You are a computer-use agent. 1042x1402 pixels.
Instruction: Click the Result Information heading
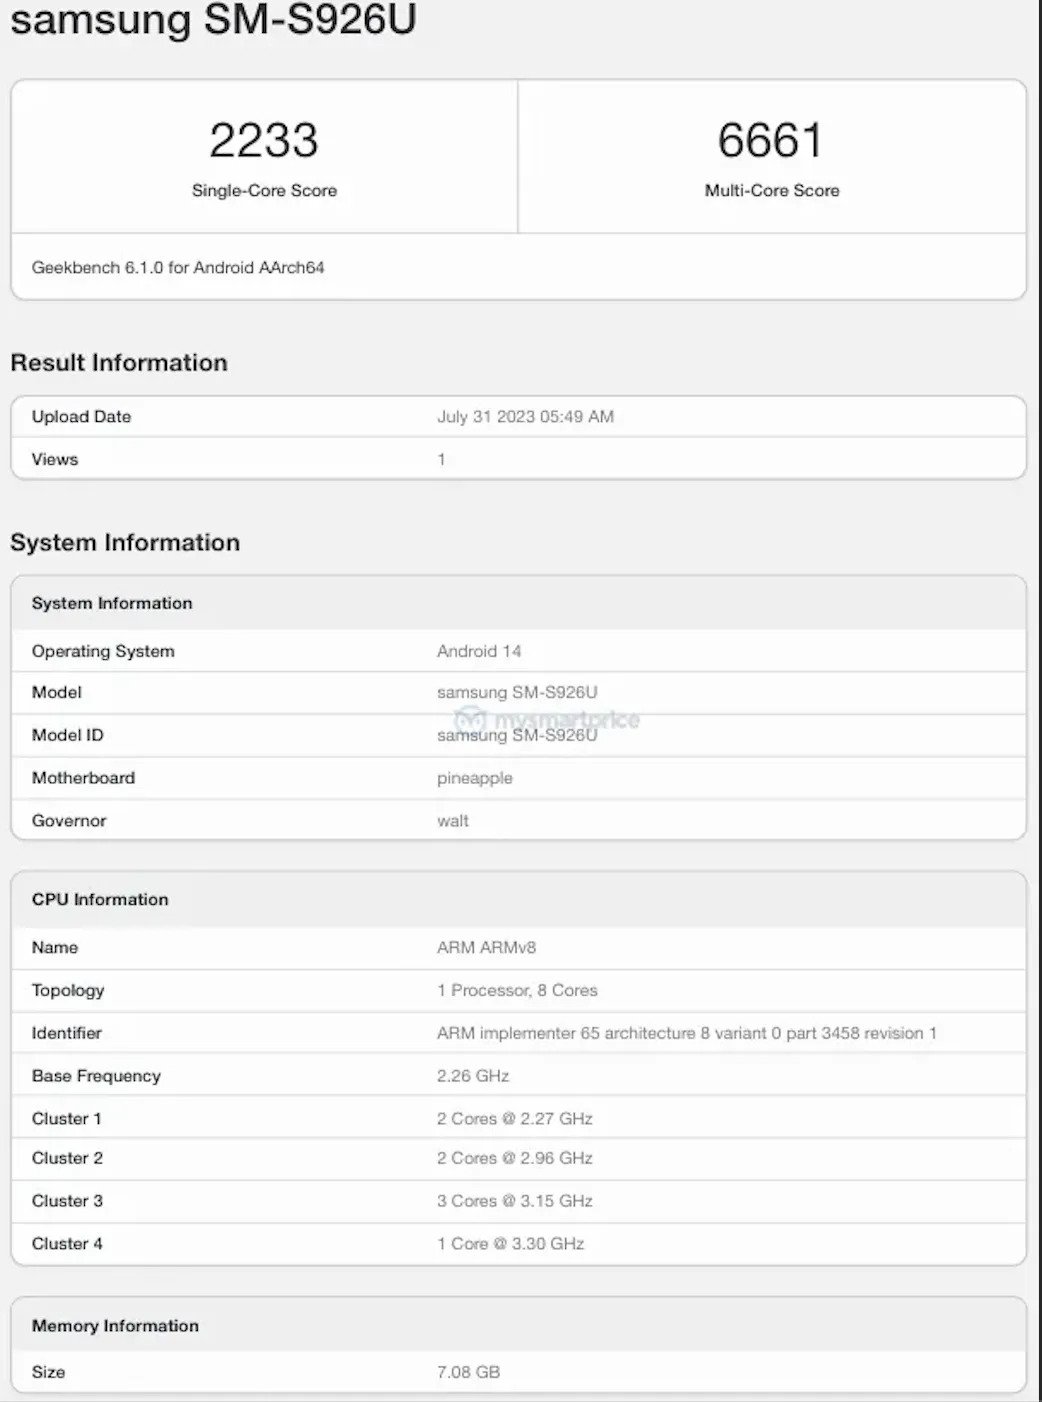click(119, 362)
